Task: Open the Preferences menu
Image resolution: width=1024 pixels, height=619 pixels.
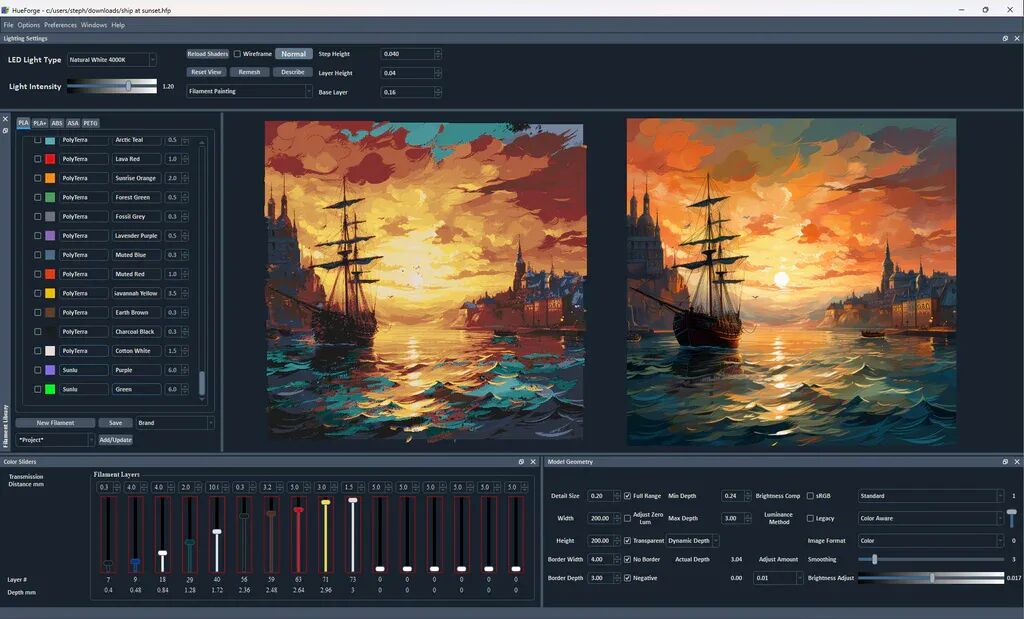Action: tap(60, 25)
